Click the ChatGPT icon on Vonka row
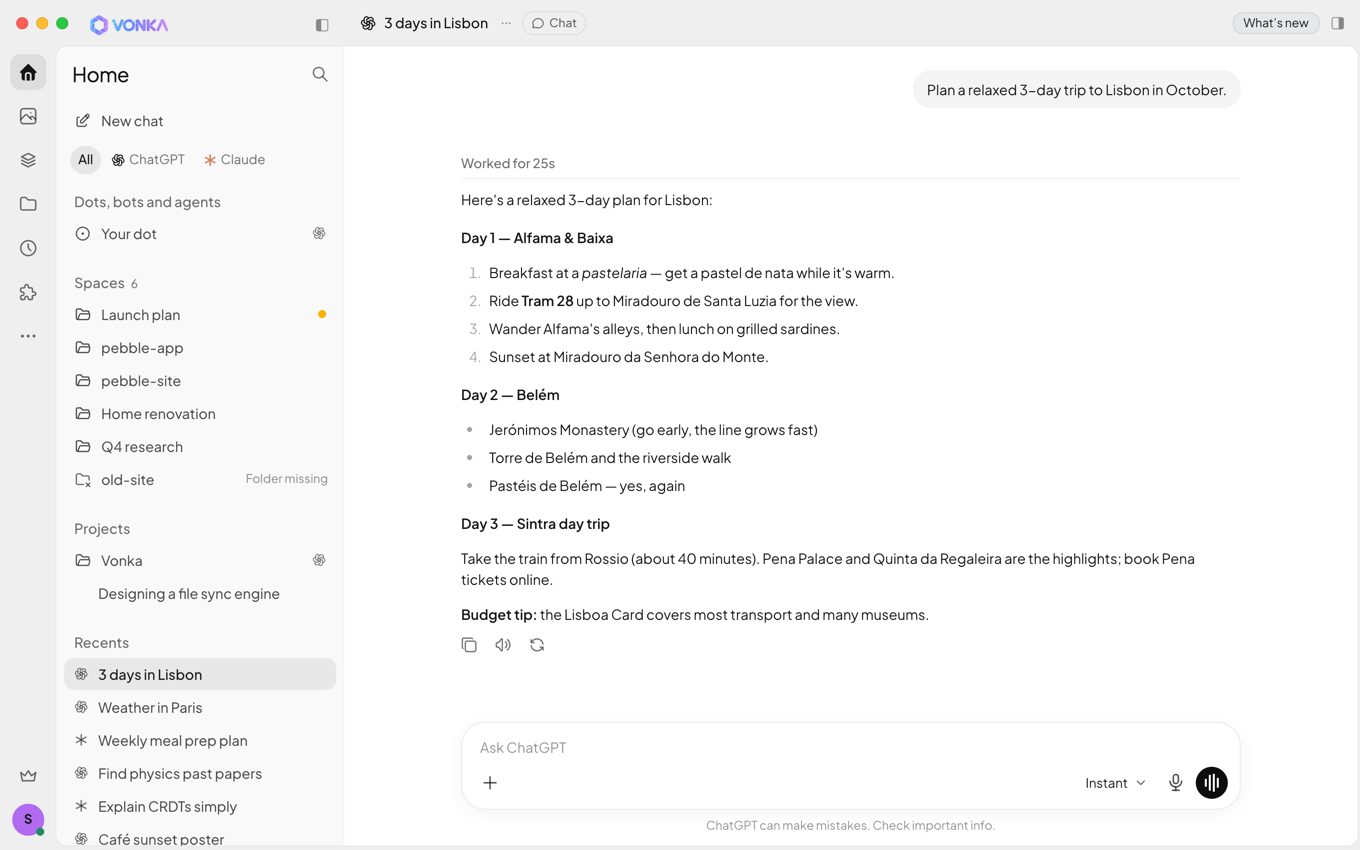This screenshot has width=1360, height=850. (319, 561)
